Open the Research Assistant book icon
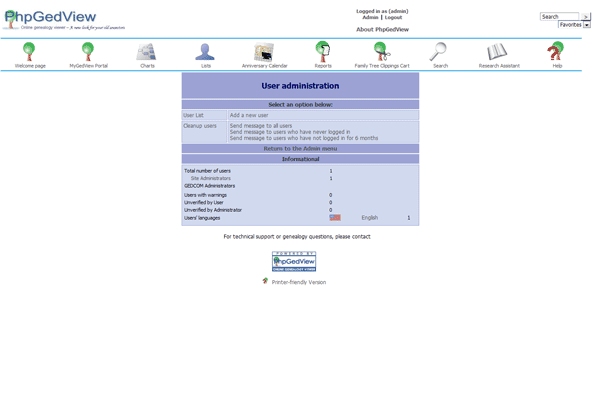Viewport: 600px width, 400px height. pyautogui.click(x=498, y=52)
